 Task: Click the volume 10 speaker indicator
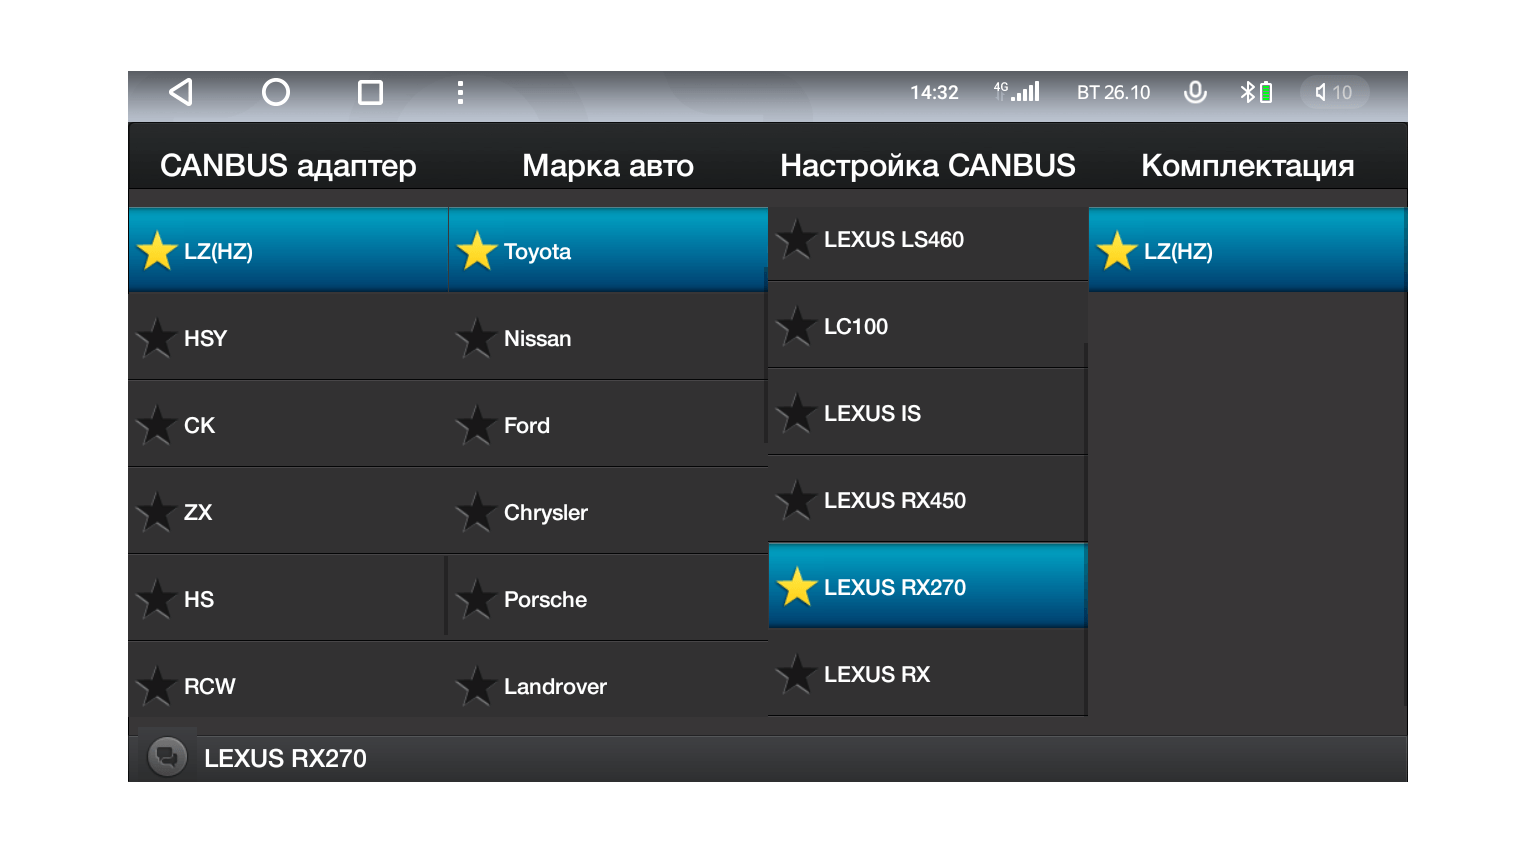coord(1334,93)
